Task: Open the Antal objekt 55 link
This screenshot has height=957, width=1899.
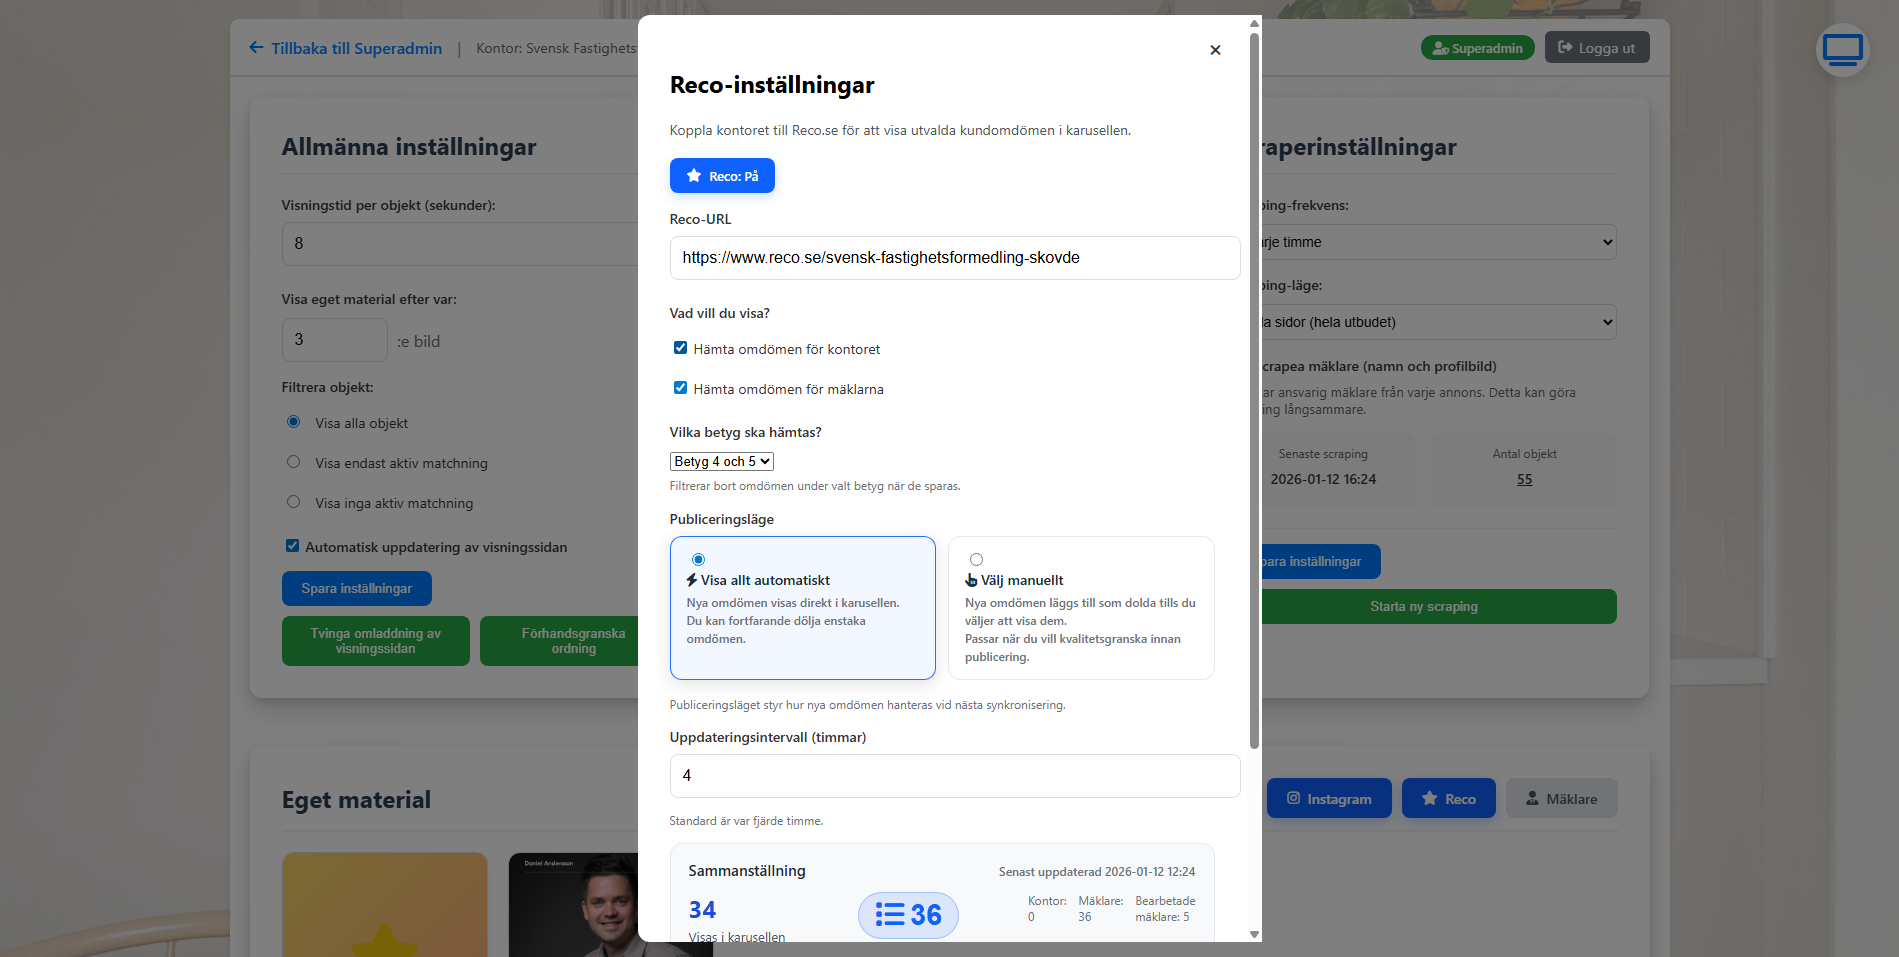Action: 1524,479
